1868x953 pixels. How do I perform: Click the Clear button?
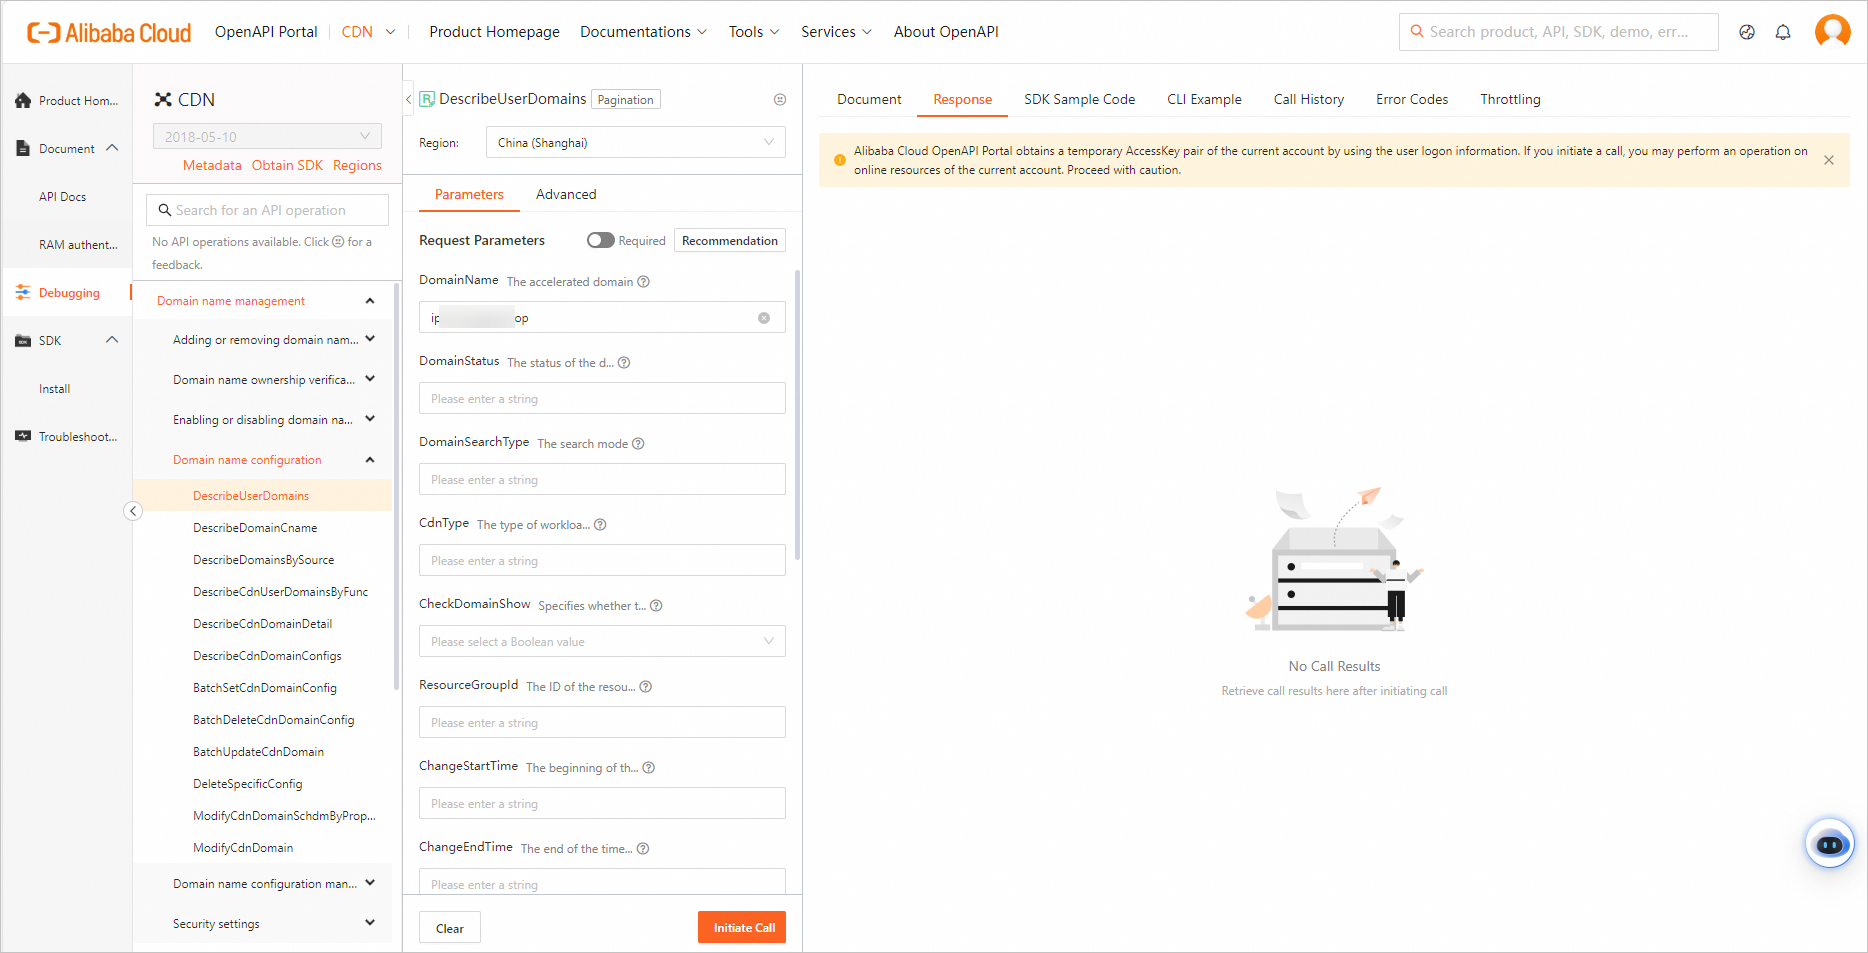[x=450, y=927]
